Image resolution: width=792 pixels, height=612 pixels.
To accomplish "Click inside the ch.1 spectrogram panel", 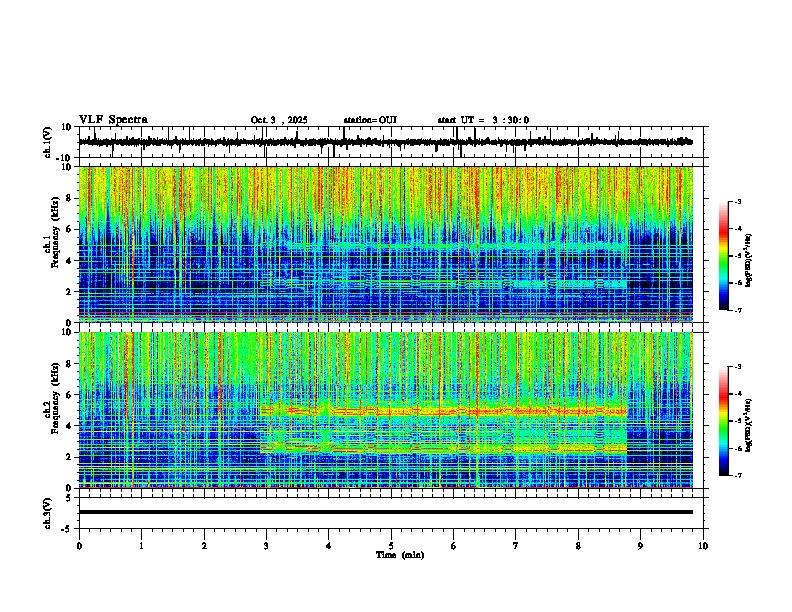I will tap(386, 244).
